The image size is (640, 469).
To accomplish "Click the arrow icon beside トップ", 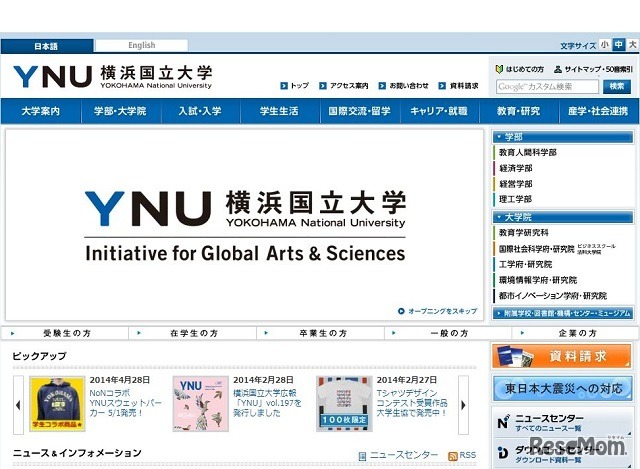I will [284, 86].
